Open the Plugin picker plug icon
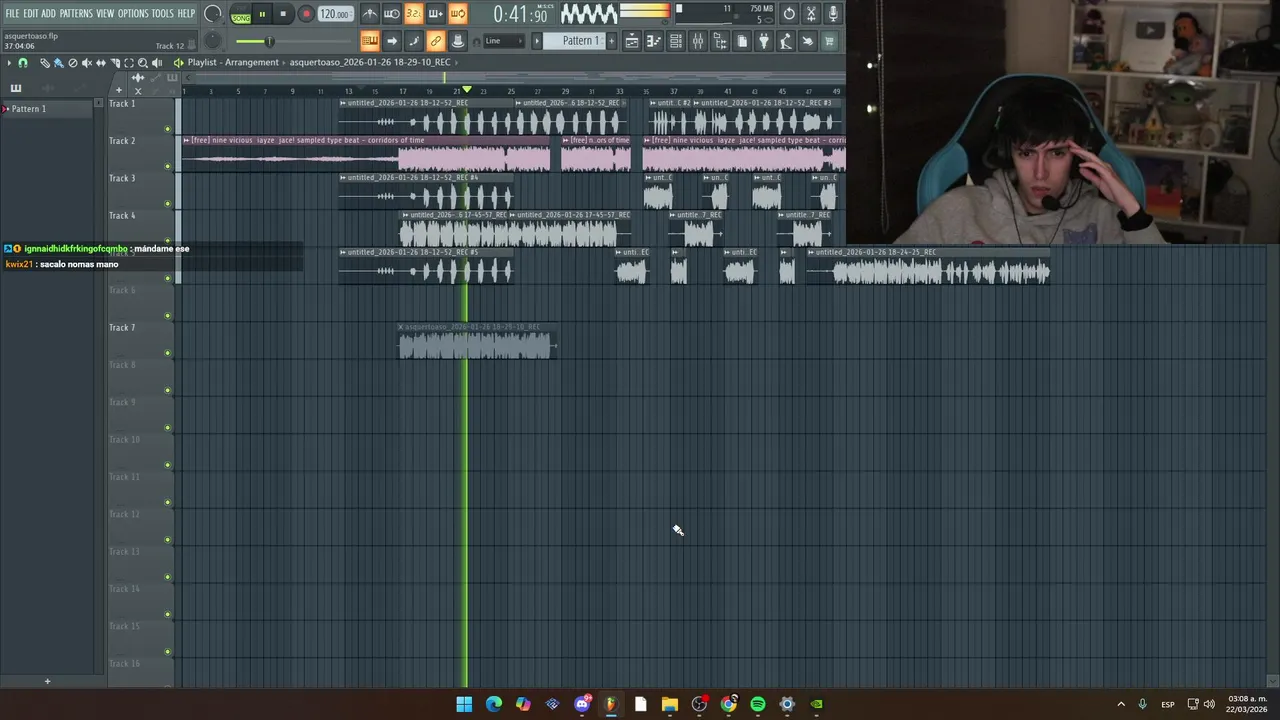This screenshot has height=720, width=1280. pyautogui.click(x=764, y=41)
